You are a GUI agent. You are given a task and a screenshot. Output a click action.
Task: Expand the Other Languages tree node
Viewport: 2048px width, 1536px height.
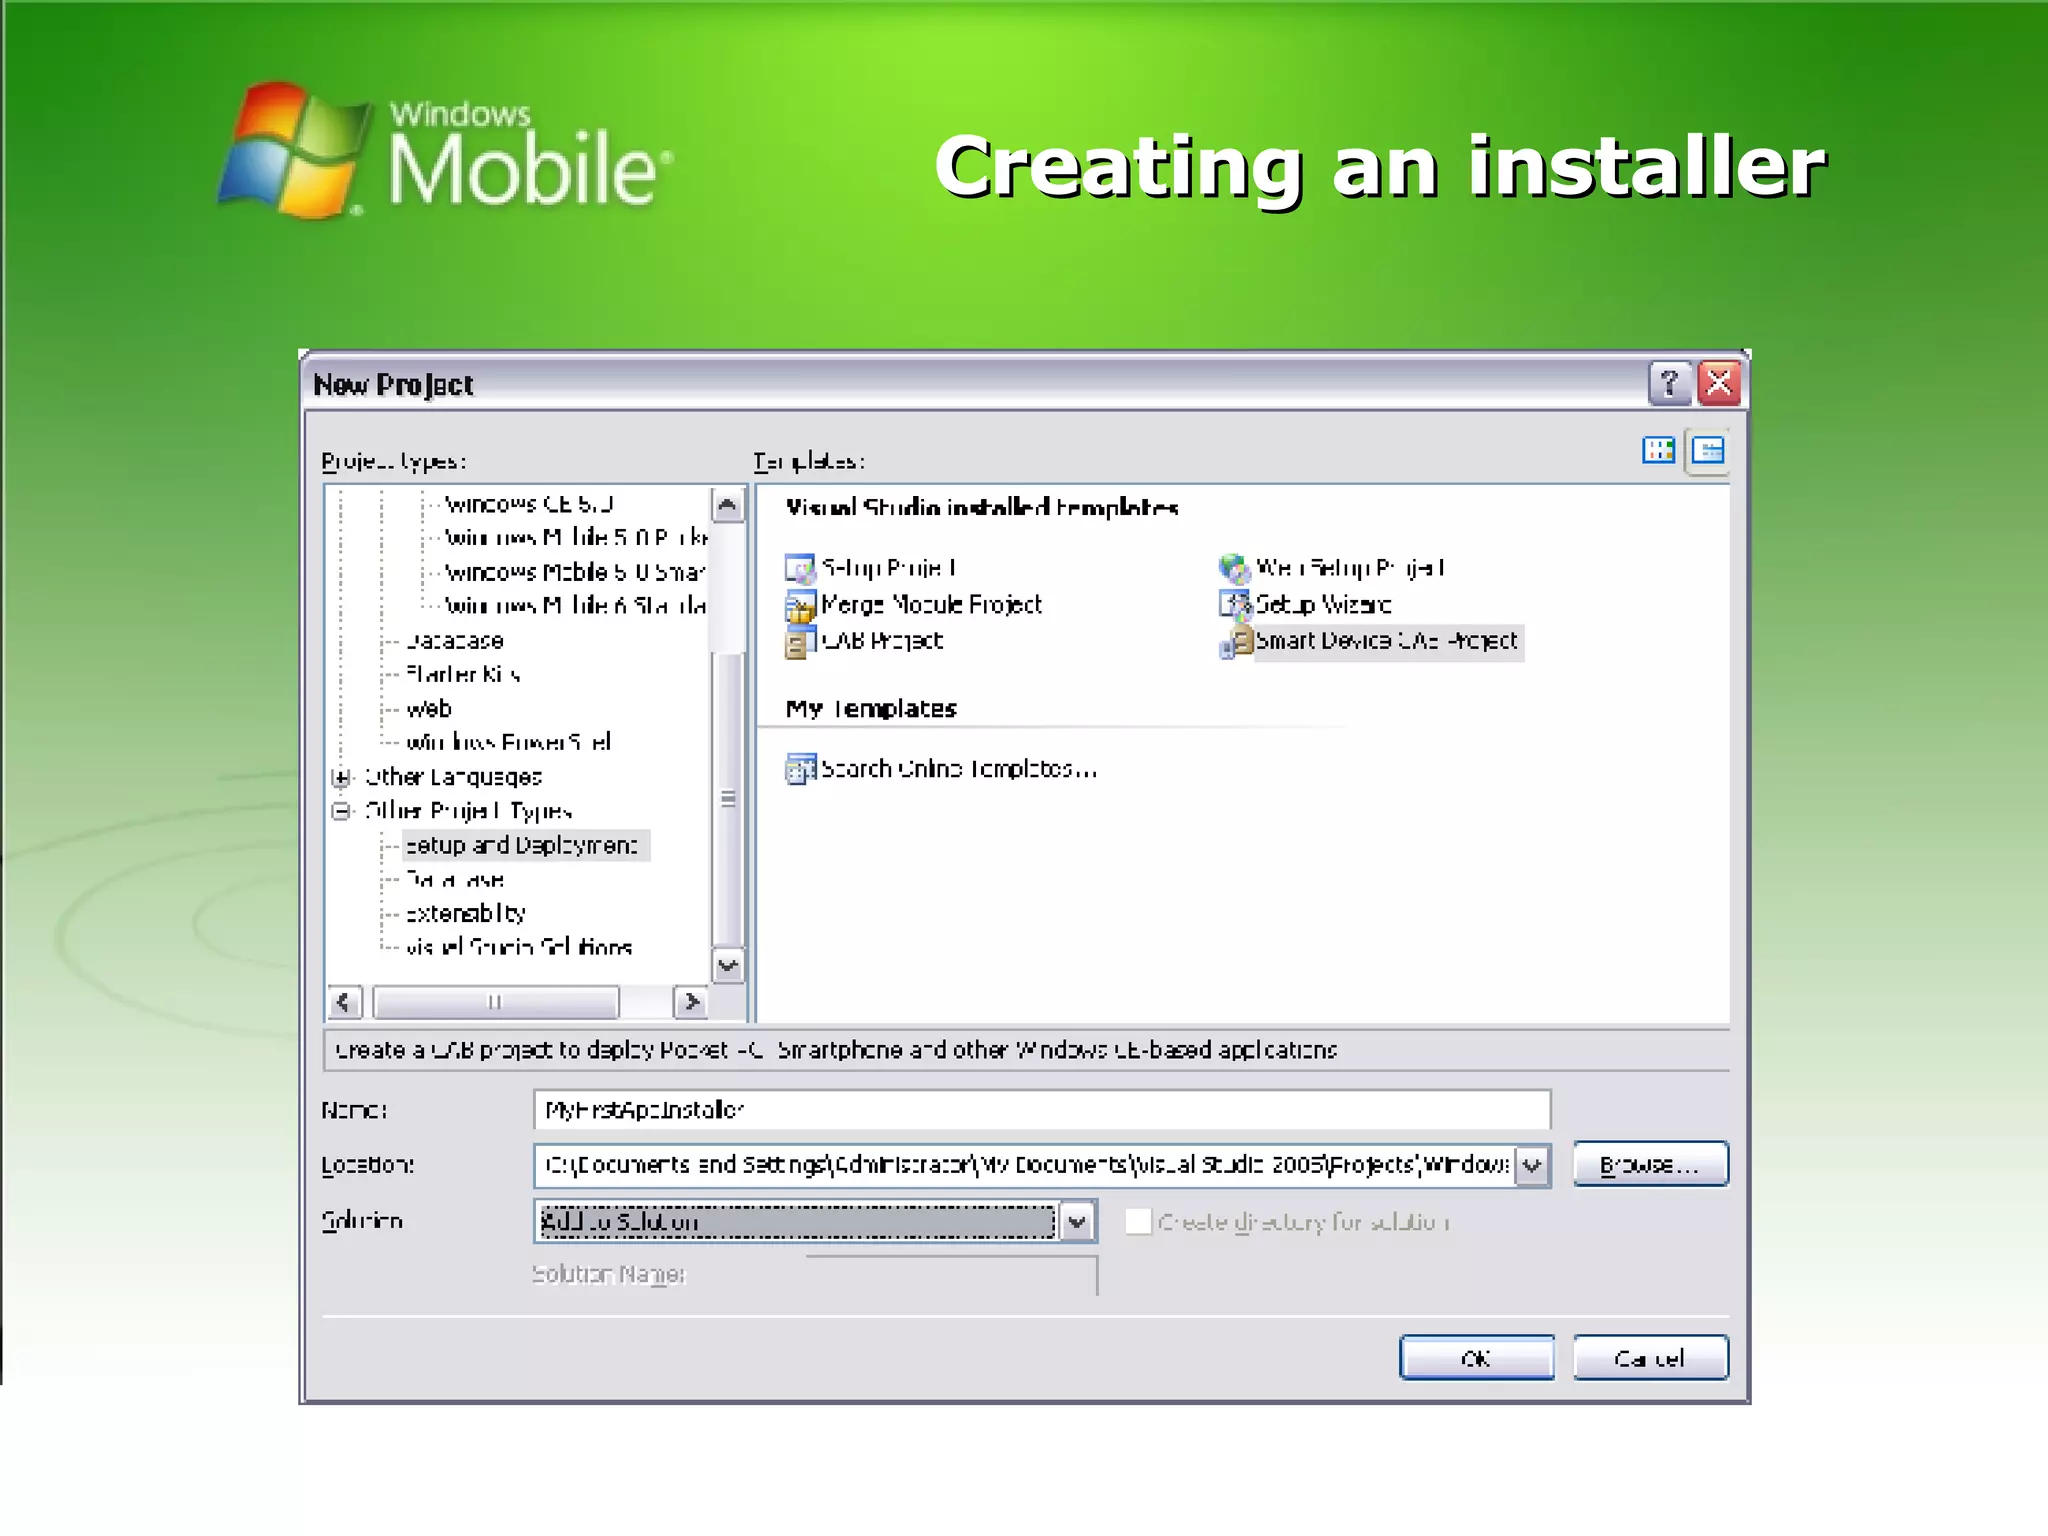click(x=341, y=777)
